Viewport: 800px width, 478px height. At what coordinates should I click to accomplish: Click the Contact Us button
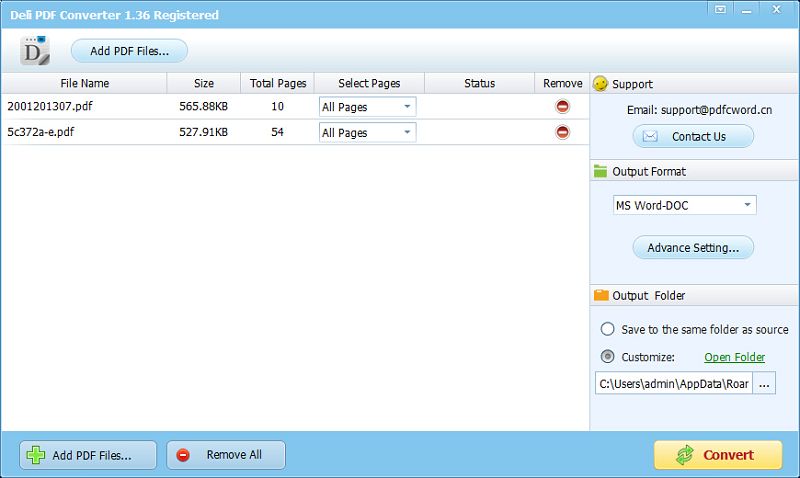click(693, 136)
